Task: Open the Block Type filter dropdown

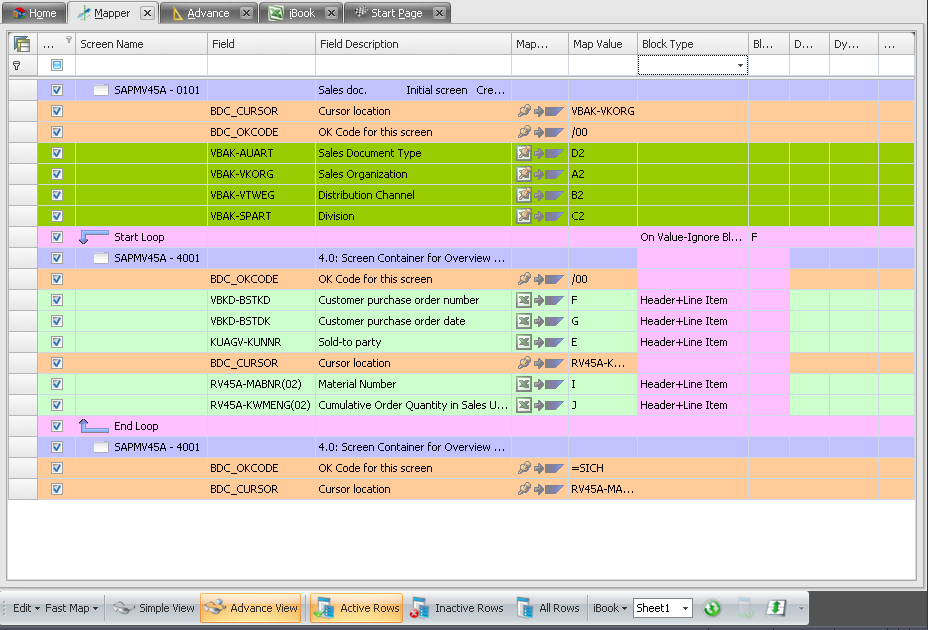Action: 741,65
